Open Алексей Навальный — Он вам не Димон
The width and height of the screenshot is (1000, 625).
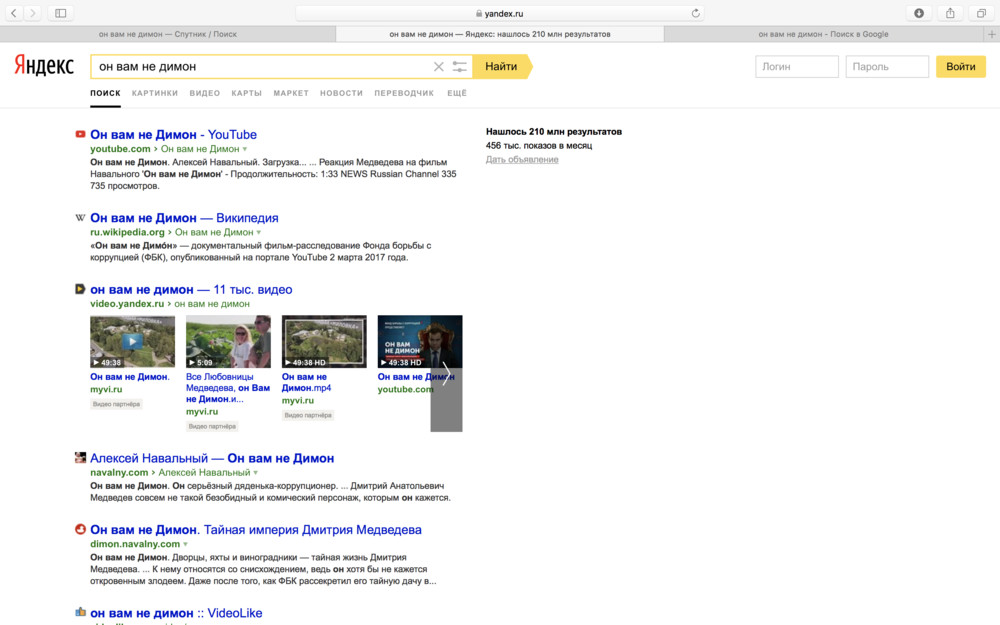212,458
